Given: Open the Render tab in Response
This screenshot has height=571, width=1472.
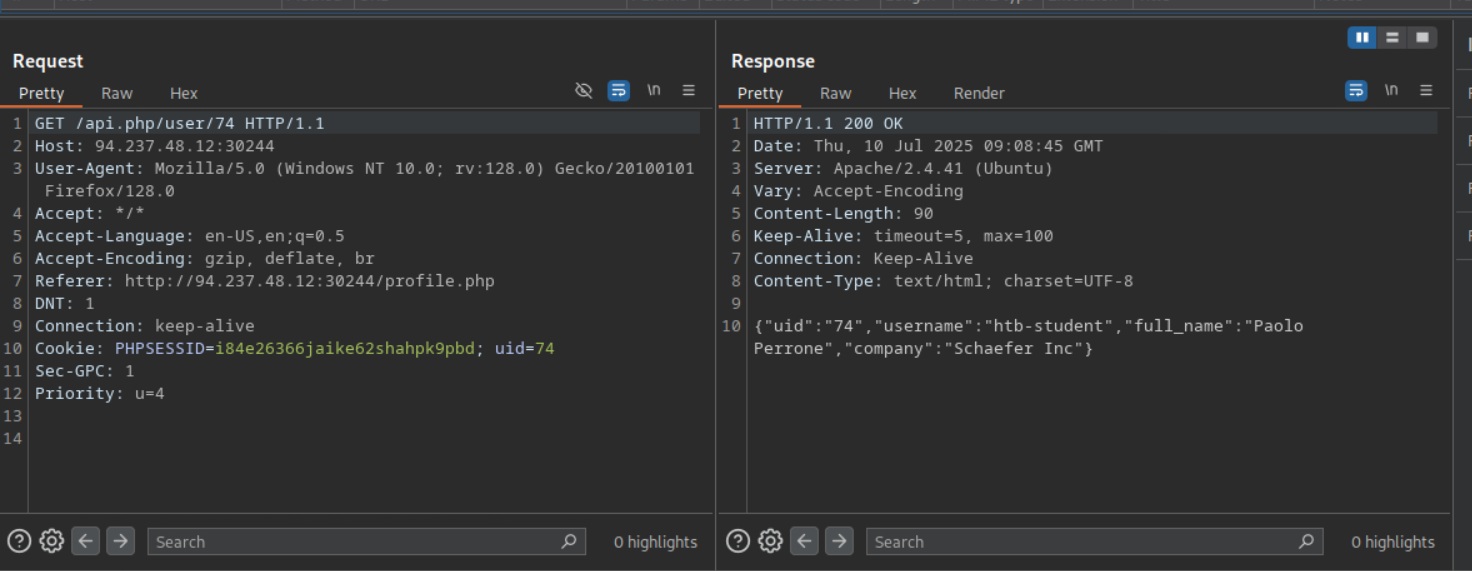Looking at the screenshot, I should point(978,93).
